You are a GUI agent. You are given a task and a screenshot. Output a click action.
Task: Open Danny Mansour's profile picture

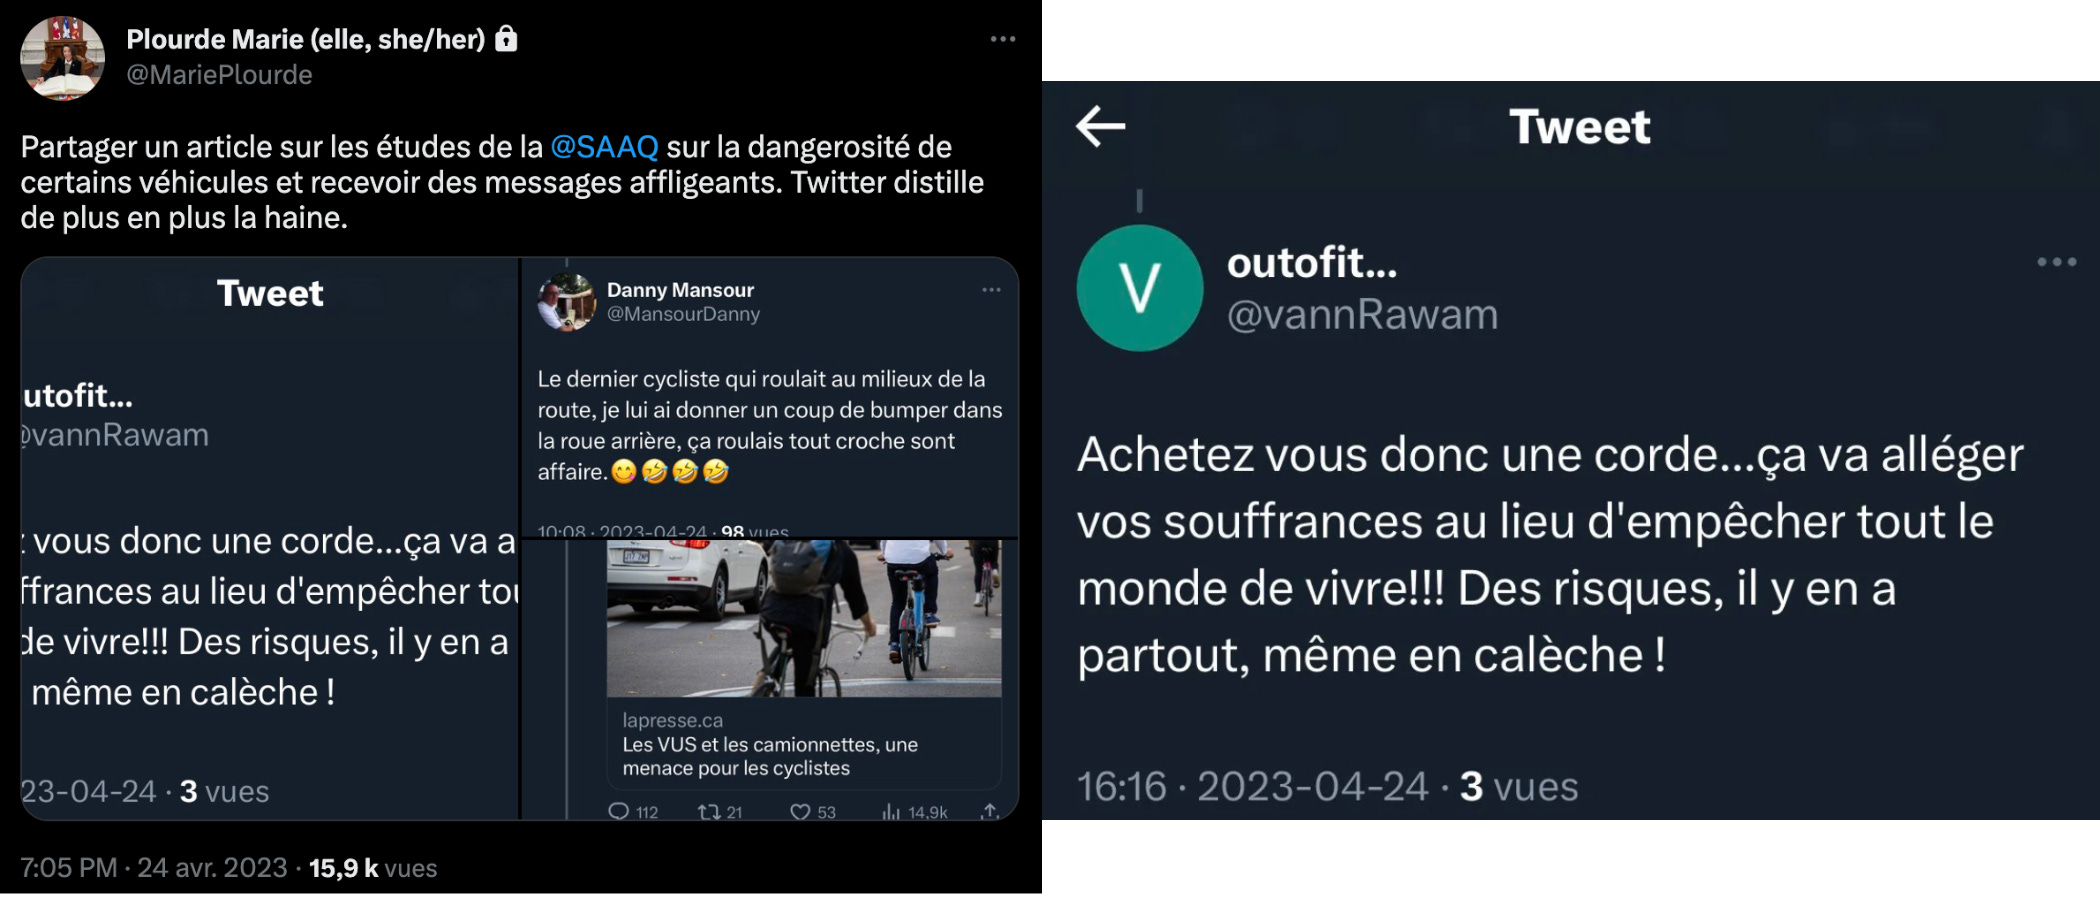pyautogui.click(x=566, y=302)
